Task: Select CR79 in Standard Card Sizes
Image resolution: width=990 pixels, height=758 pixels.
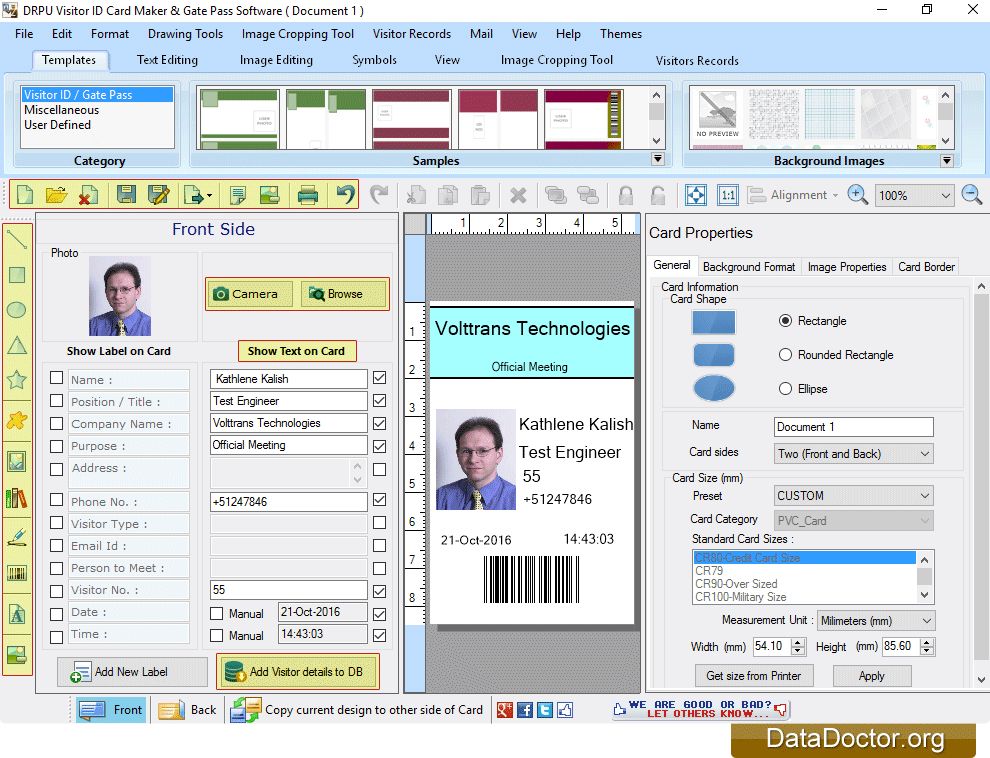Action: (x=804, y=571)
